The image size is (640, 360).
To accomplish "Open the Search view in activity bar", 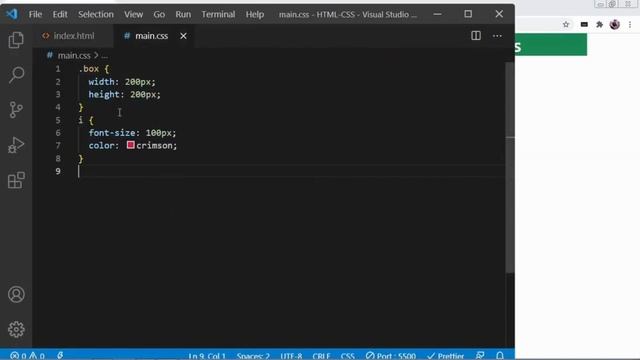I will pyautogui.click(x=16, y=75).
